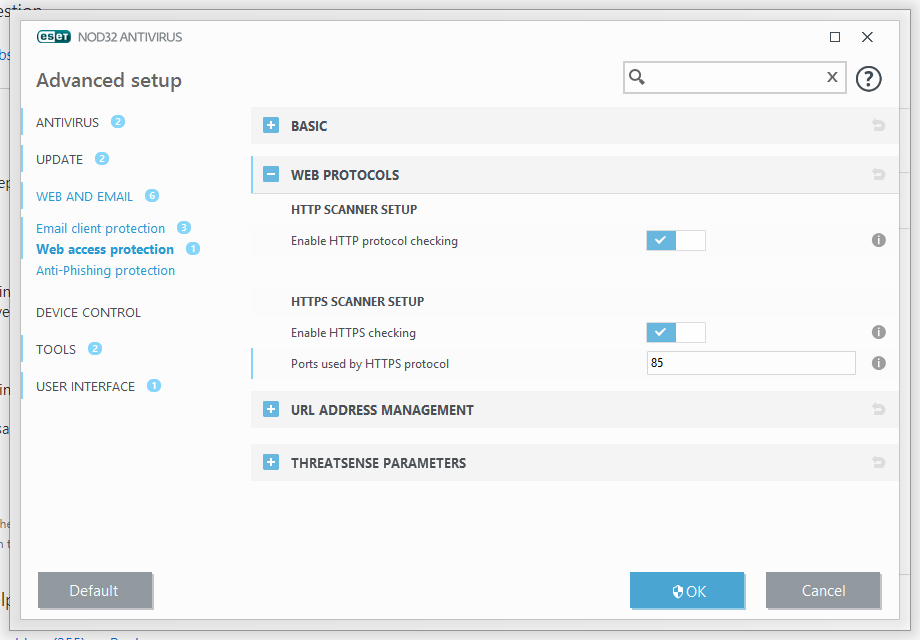Click the ANTIVIRUS badge showing 2

[118, 121]
